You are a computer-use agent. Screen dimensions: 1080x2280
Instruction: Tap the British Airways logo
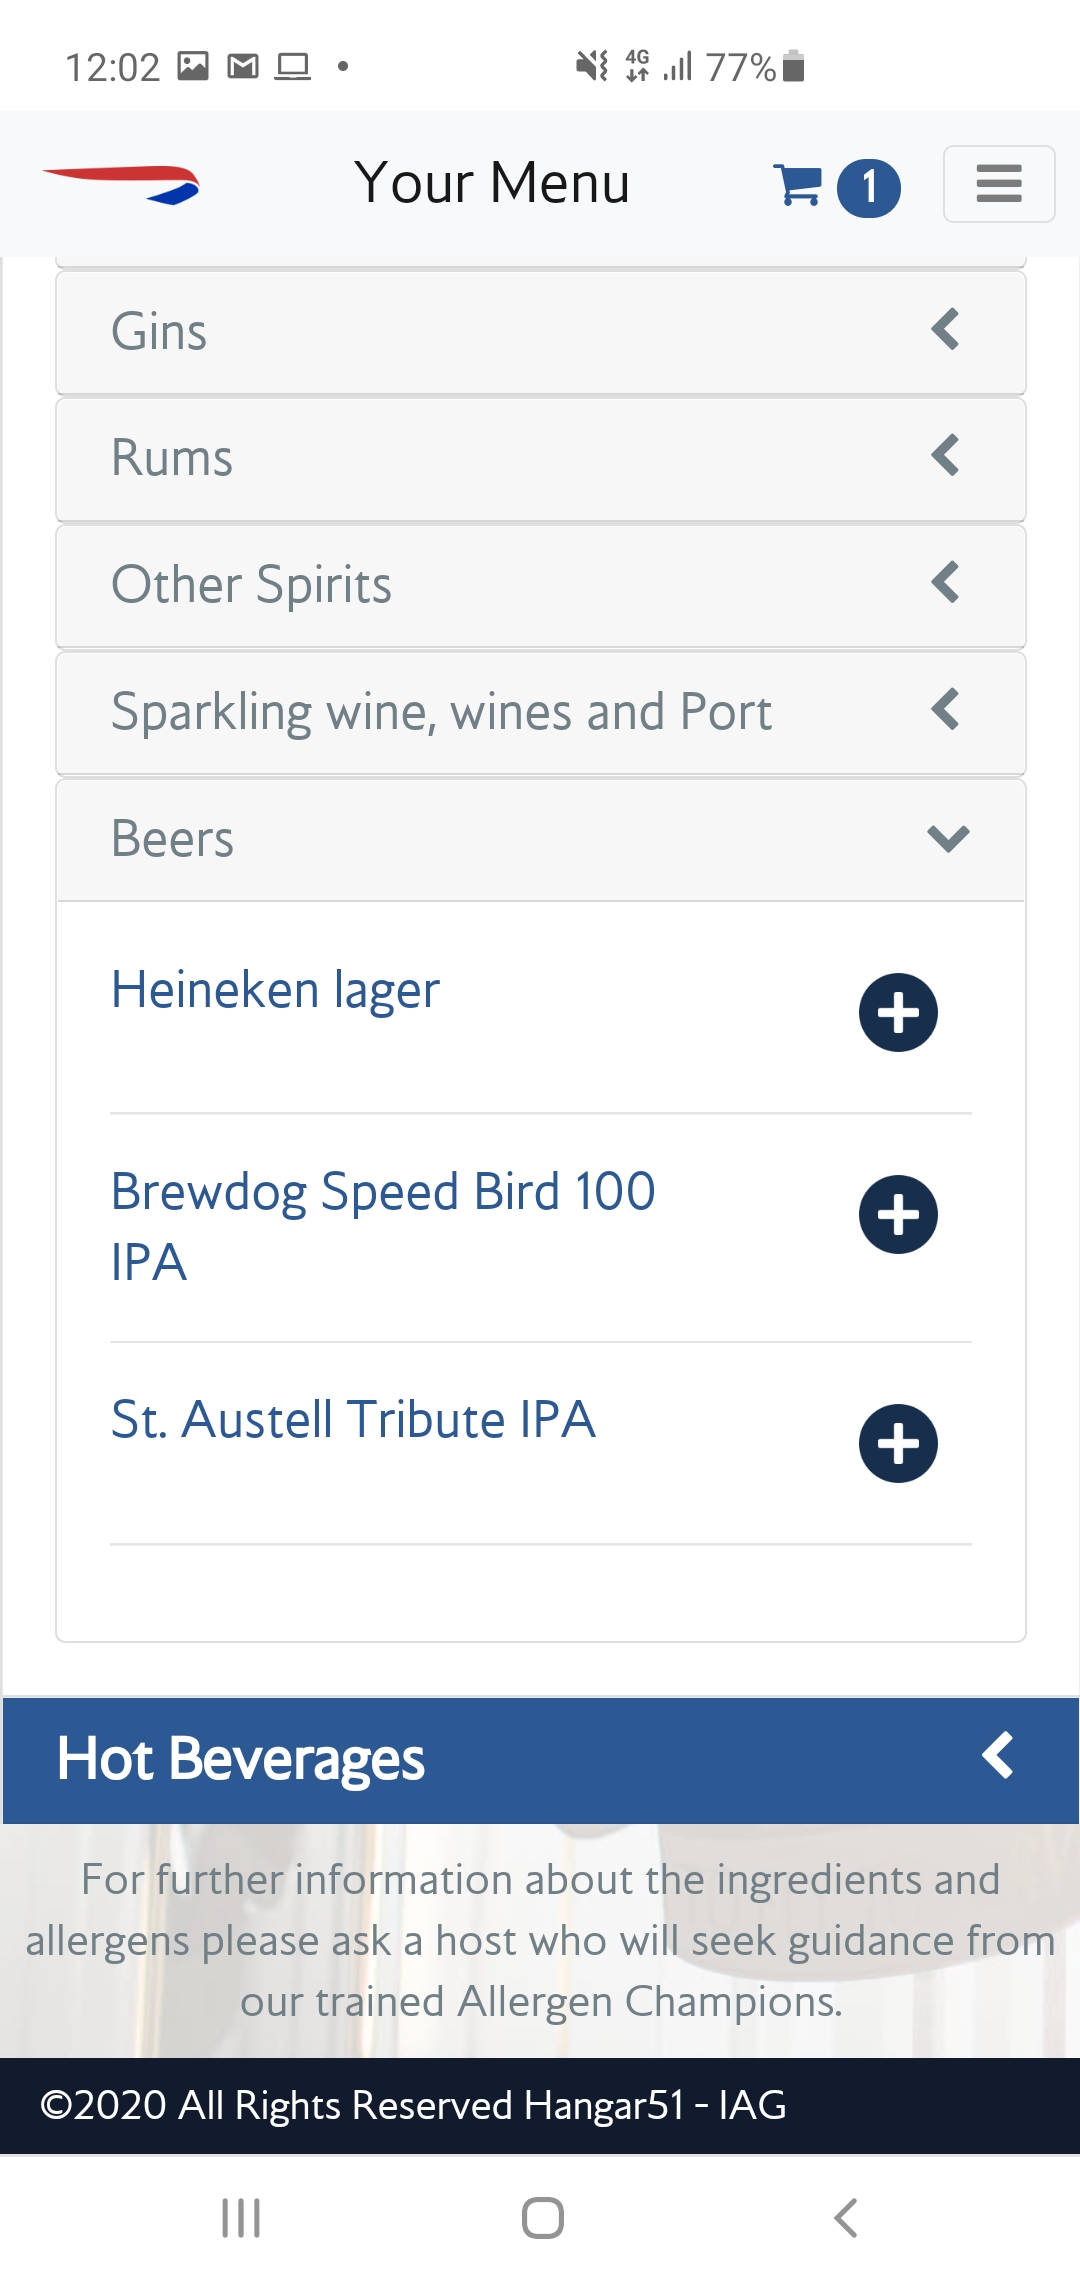pyautogui.click(x=121, y=185)
